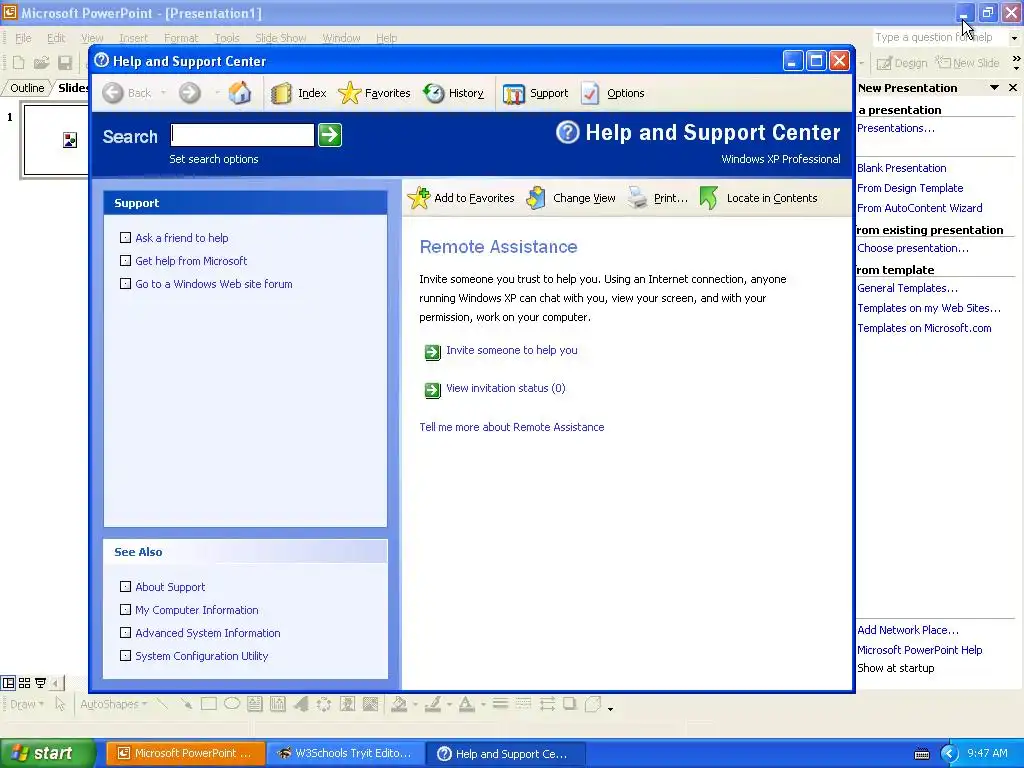Open PowerPoint File menu
Screen dimensions: 1024x768
tap(23, 38)
